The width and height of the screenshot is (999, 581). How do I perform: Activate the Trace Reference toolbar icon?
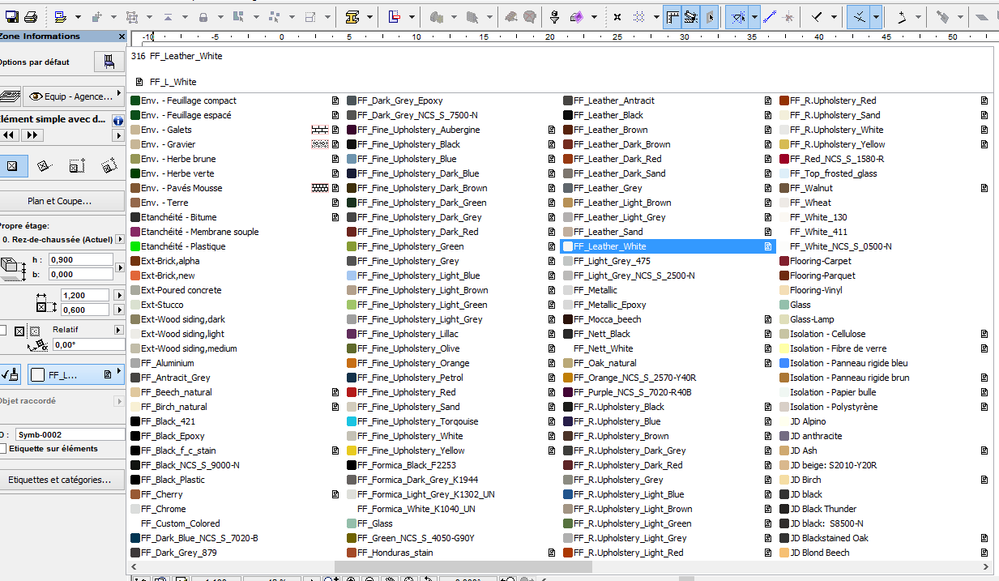(692, 17)
